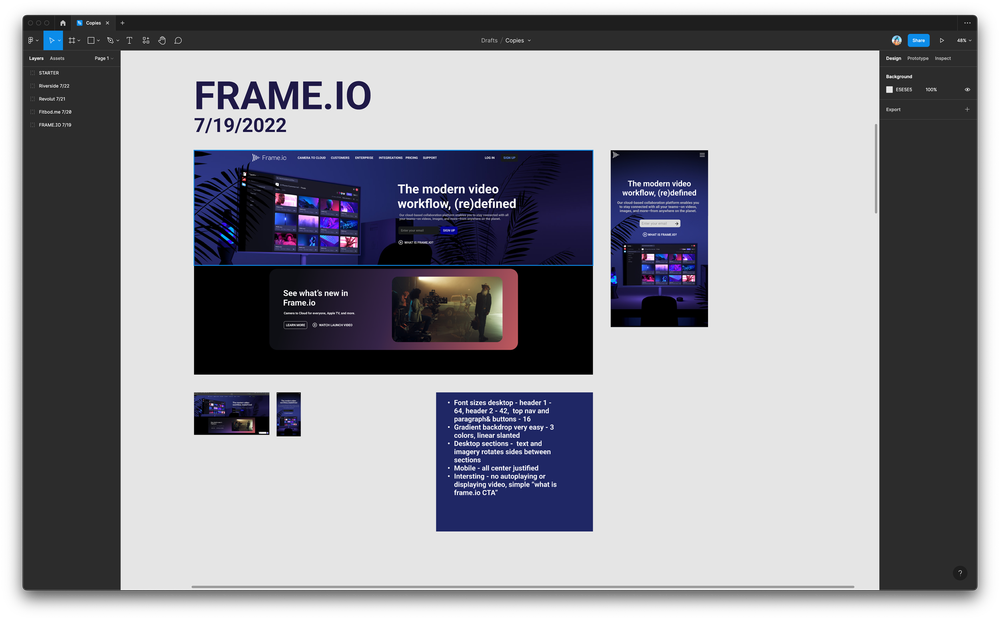Click the STARTER layer frame icon
1000x620 pixels.
33,73
